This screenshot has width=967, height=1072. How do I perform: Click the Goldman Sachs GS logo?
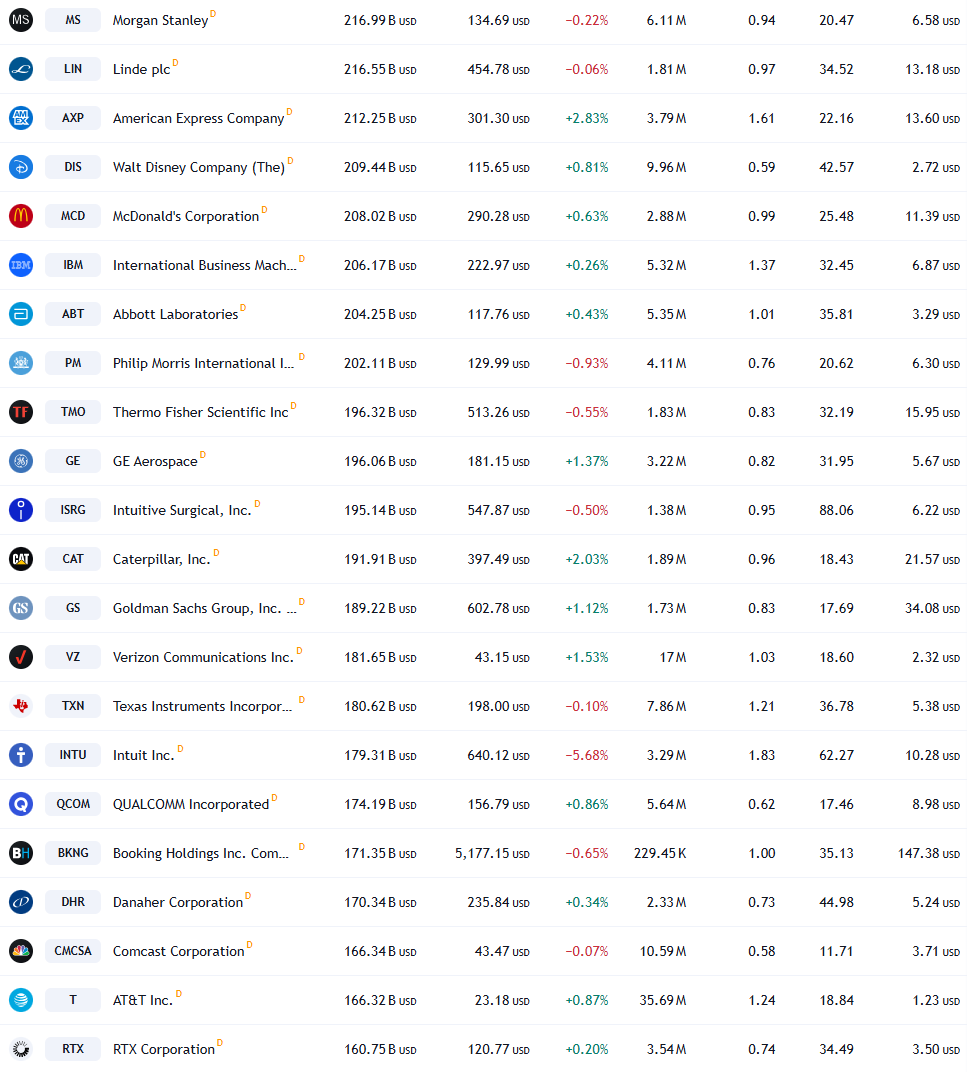click(x=21, y=608)
